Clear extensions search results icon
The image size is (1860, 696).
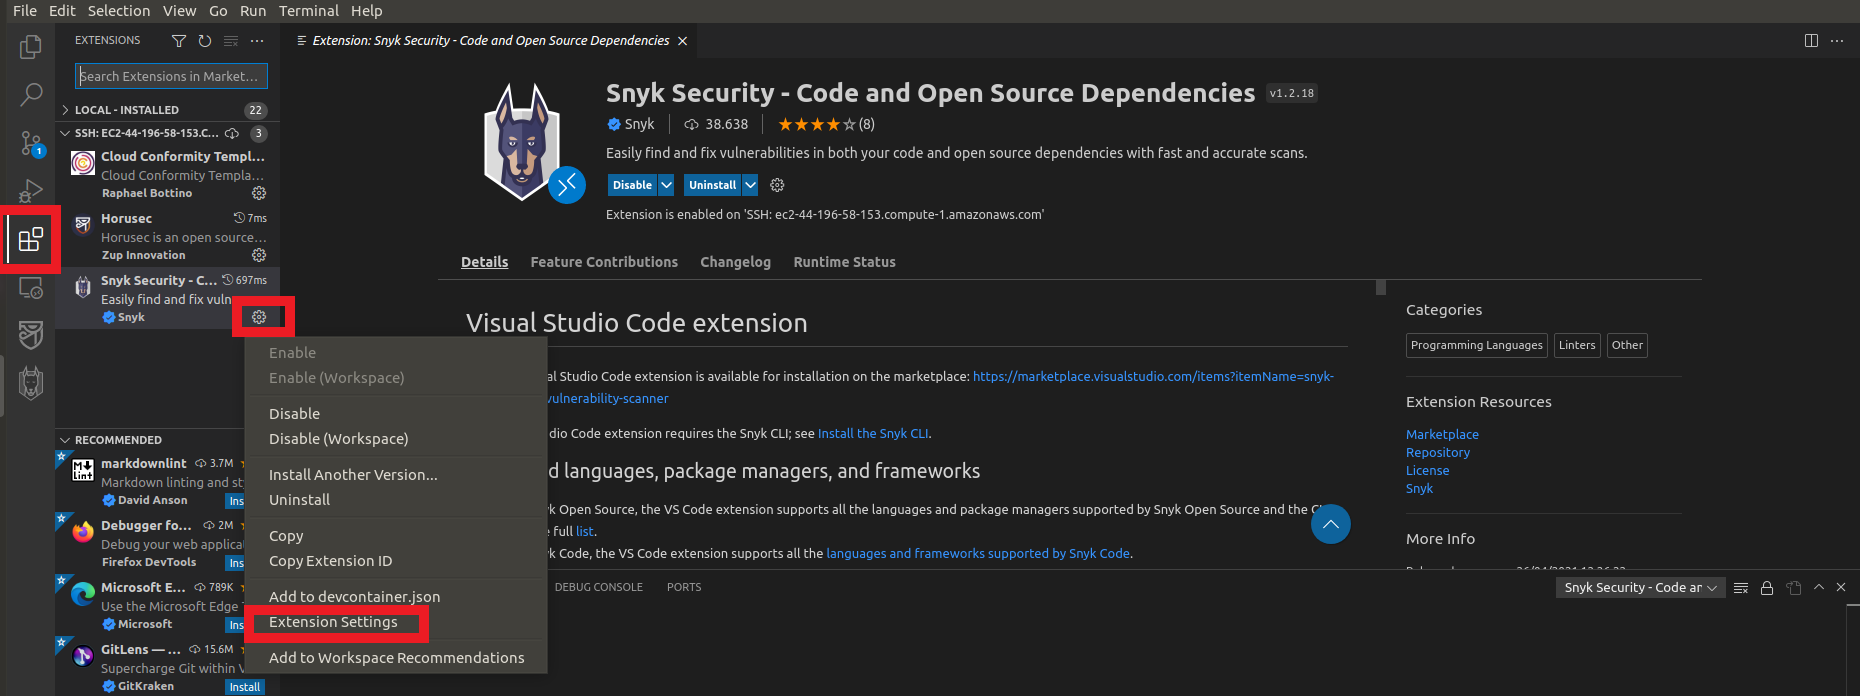[x=231, y=41]
